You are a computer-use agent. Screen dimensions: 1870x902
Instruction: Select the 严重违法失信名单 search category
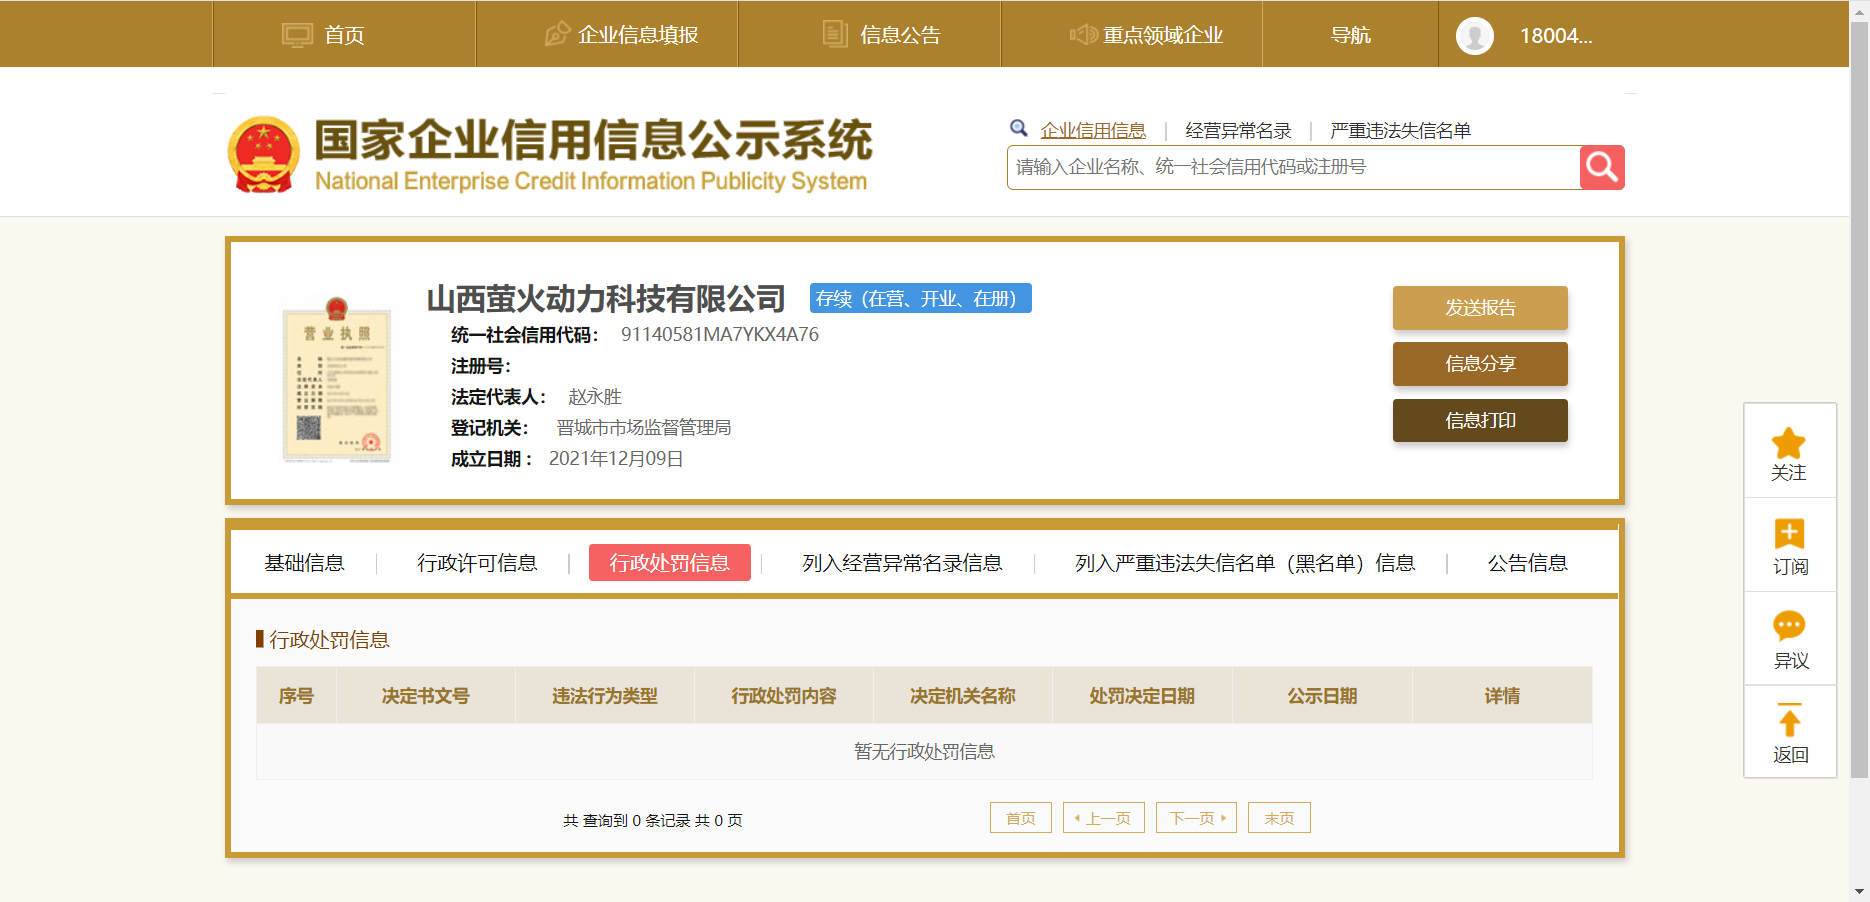1400,130
